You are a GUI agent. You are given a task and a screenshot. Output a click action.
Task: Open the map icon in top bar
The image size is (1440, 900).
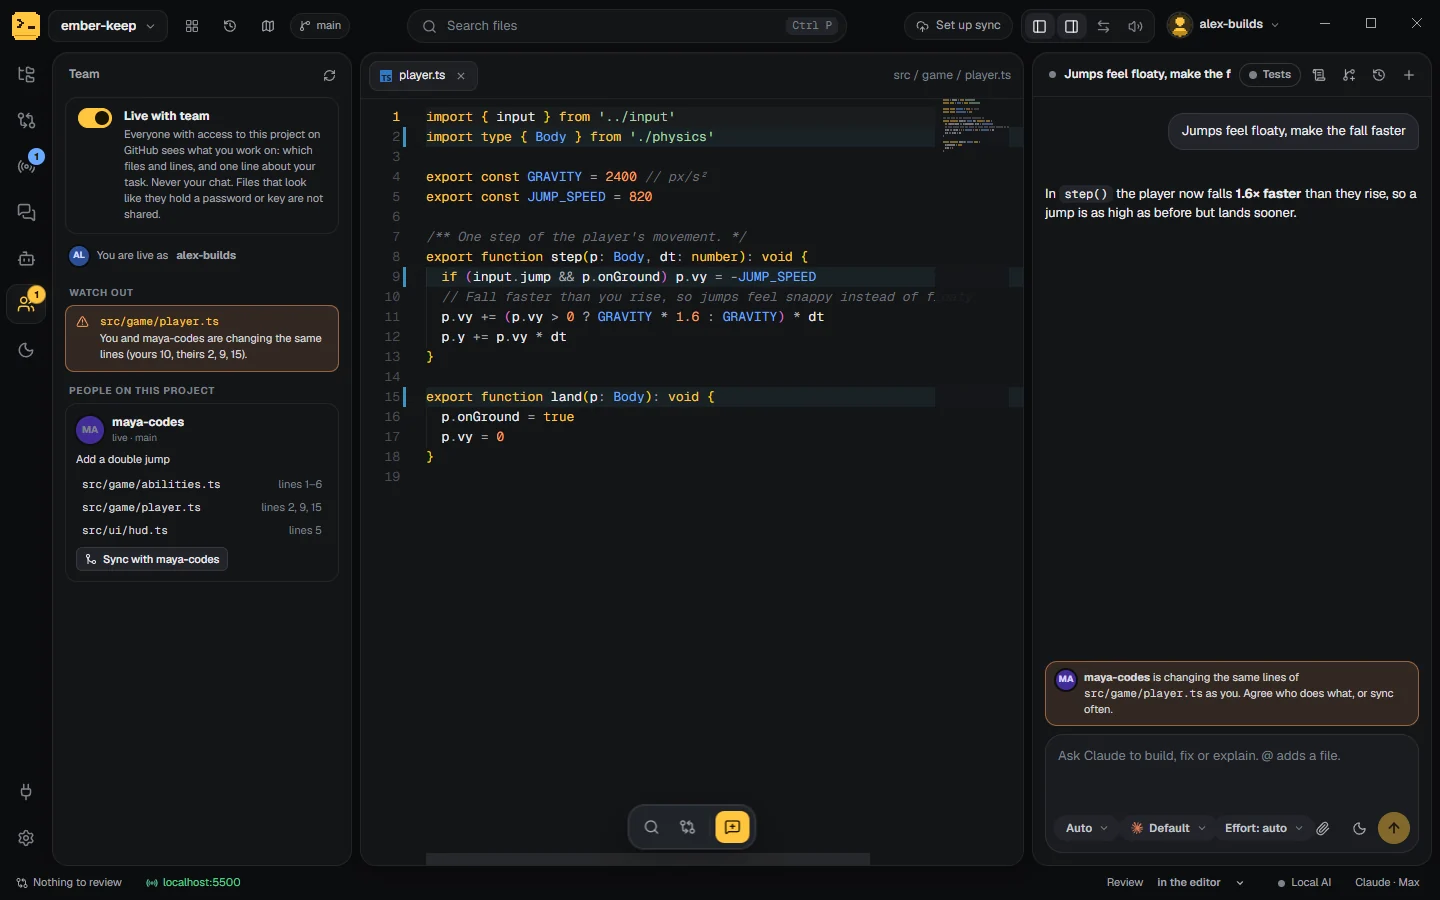268,26
